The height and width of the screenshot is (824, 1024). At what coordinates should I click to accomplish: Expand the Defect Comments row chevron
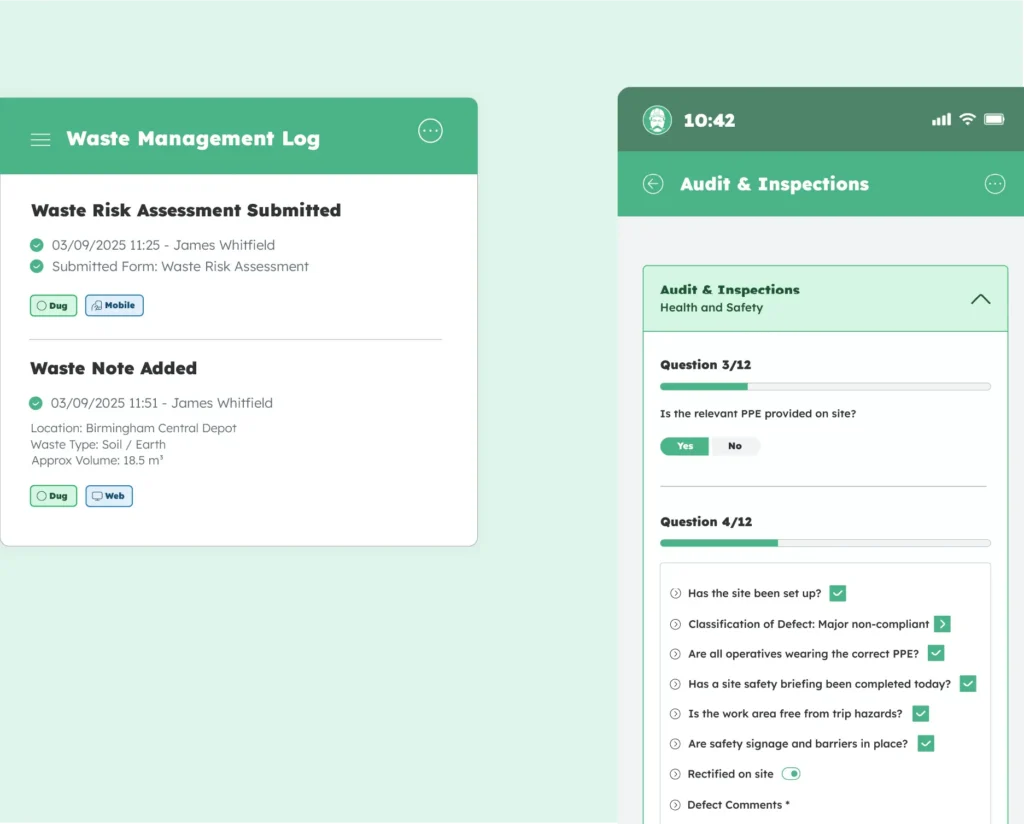(675, 805)
